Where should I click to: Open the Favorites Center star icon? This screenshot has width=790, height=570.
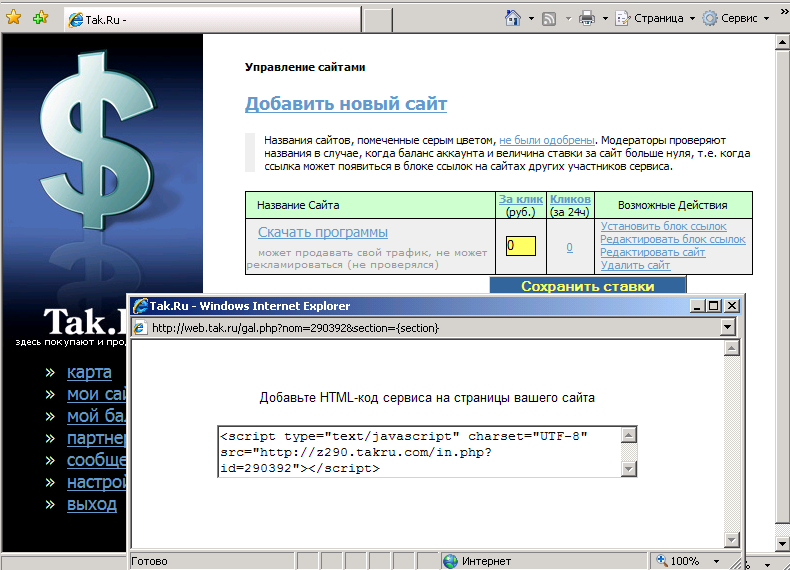(14, 18)
